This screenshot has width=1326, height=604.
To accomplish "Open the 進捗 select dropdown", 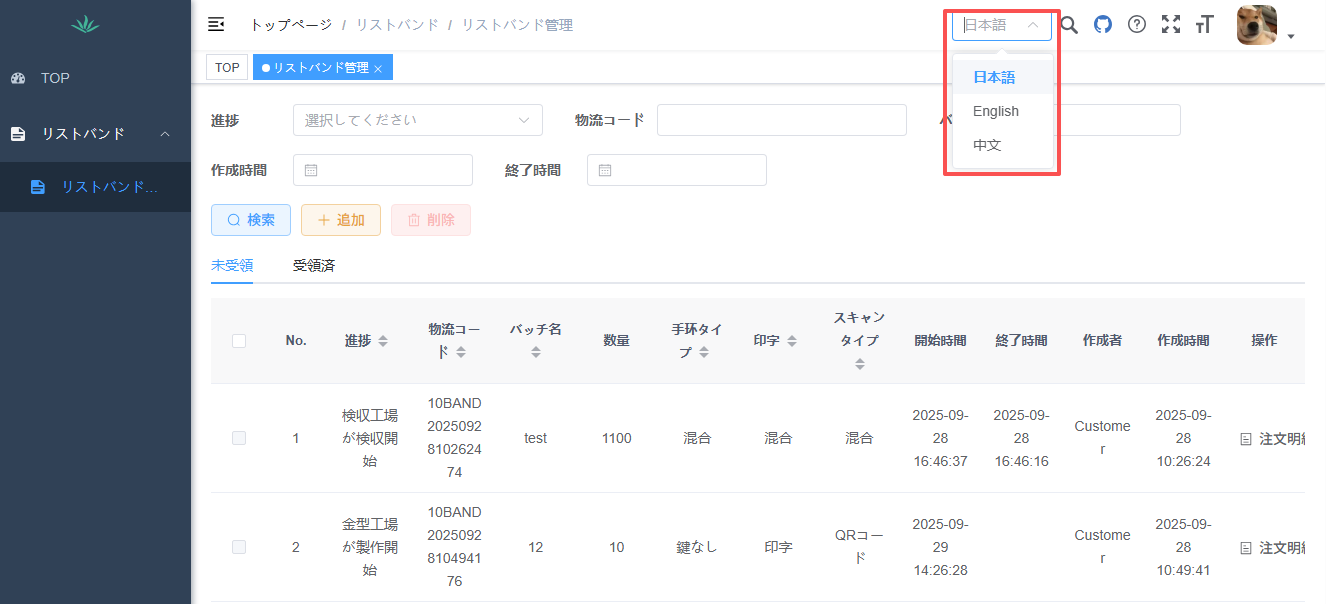I will [x=417, y=120].
